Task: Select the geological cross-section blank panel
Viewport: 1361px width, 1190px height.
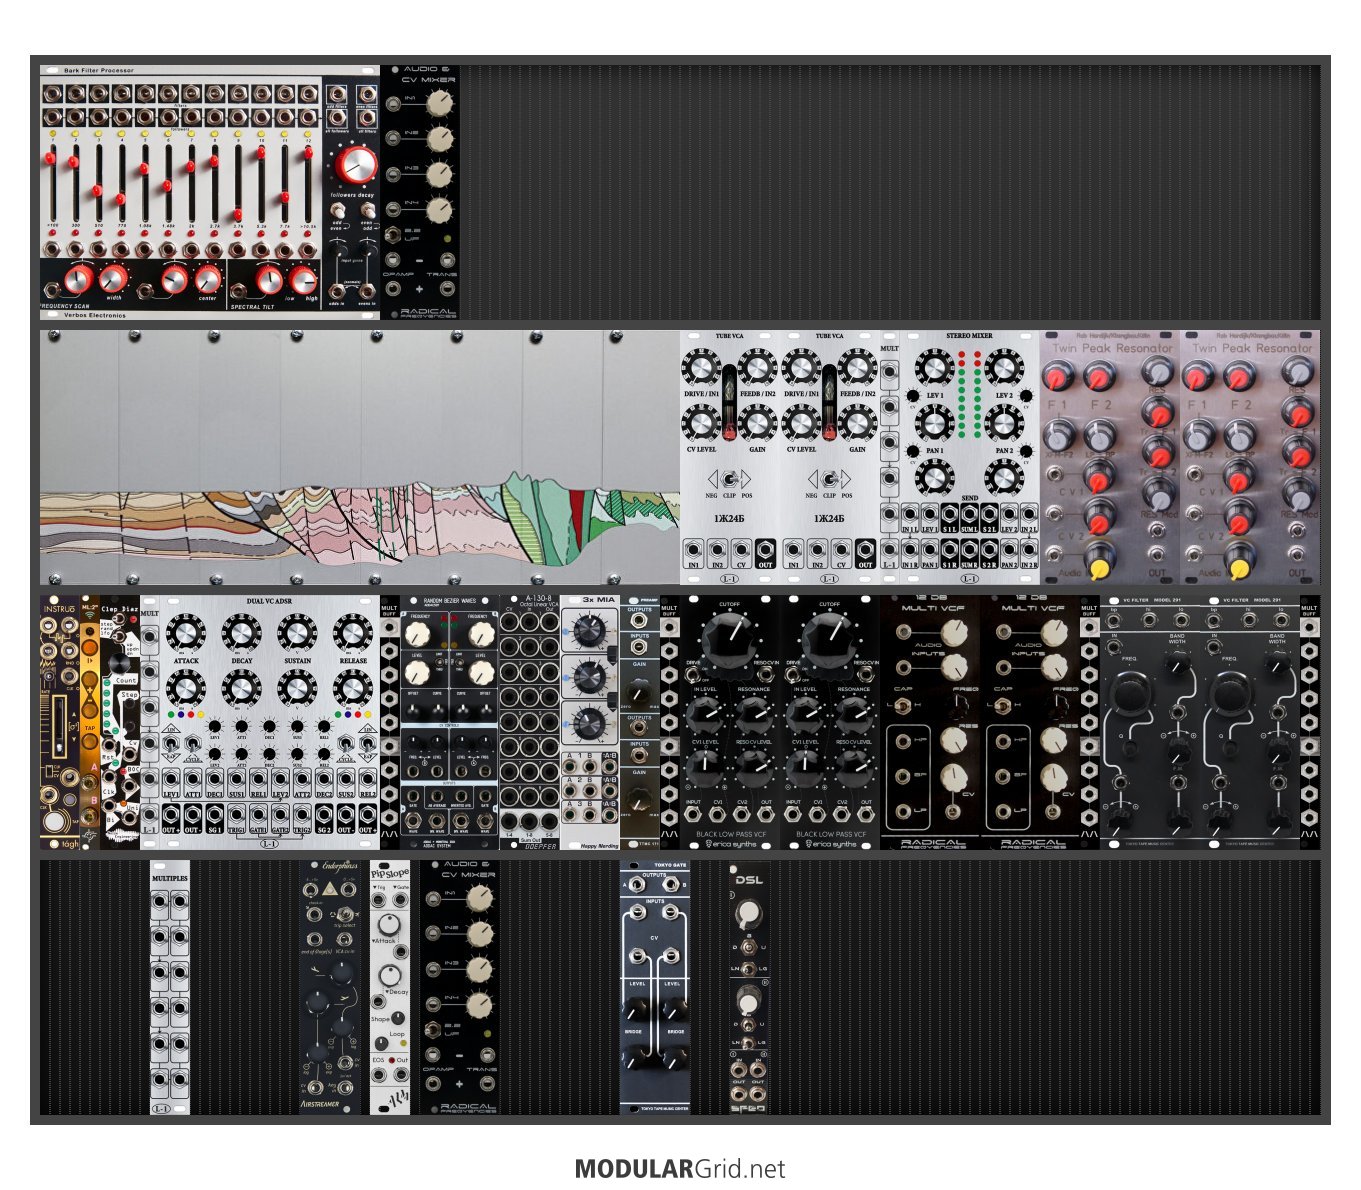Action: 360,458
